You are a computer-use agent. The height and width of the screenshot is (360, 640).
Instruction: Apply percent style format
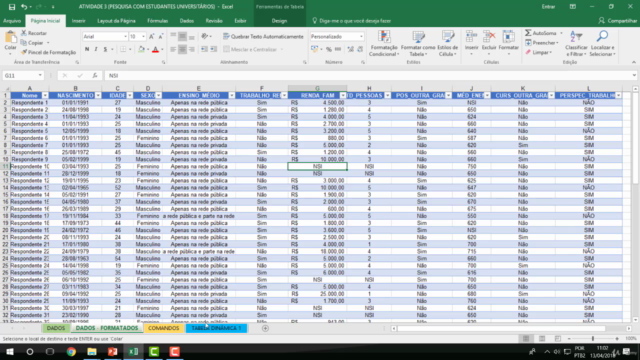329,49
